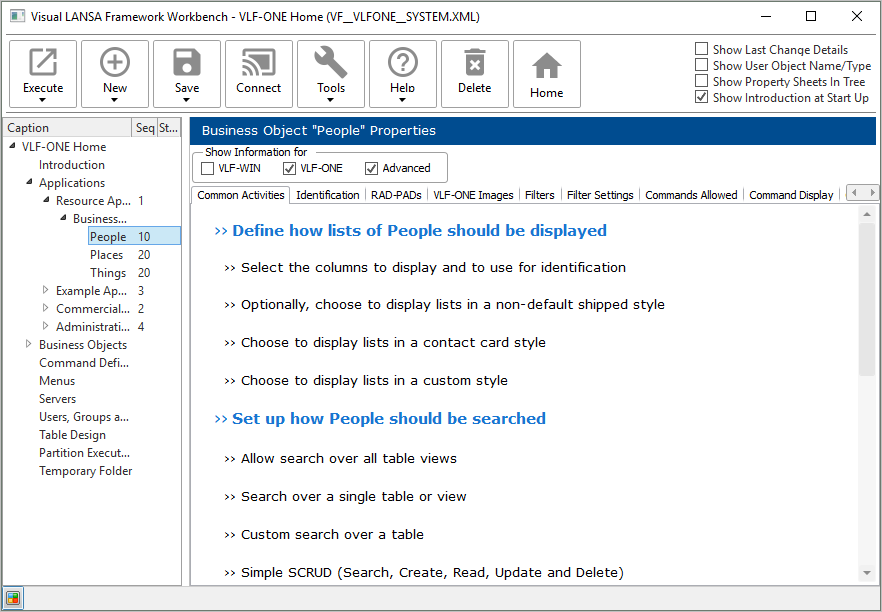The height and width of the screenshot is (612, 882).
Task: Expand the Business Objects tree node
Action: [29, 345]
